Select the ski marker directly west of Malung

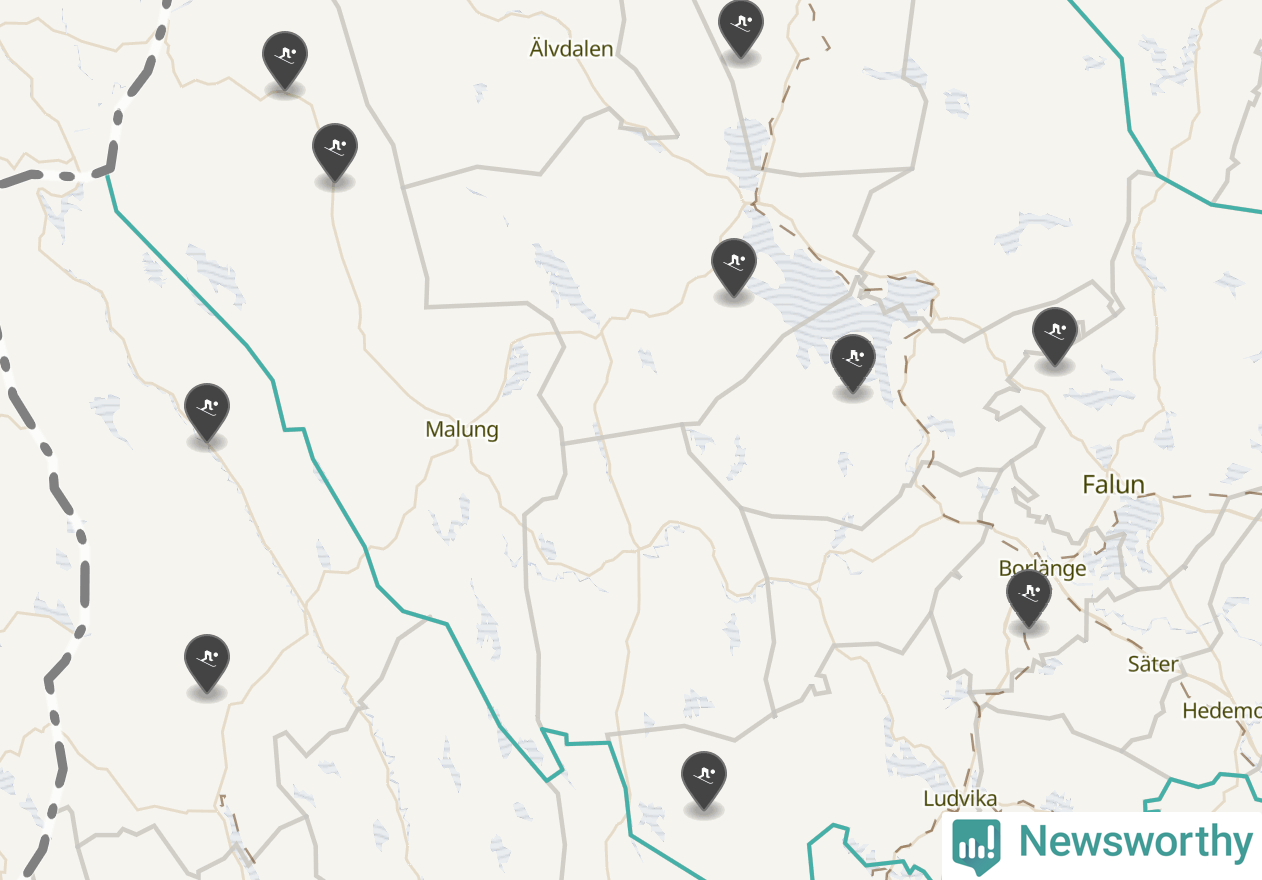click(x=208, y=409)
